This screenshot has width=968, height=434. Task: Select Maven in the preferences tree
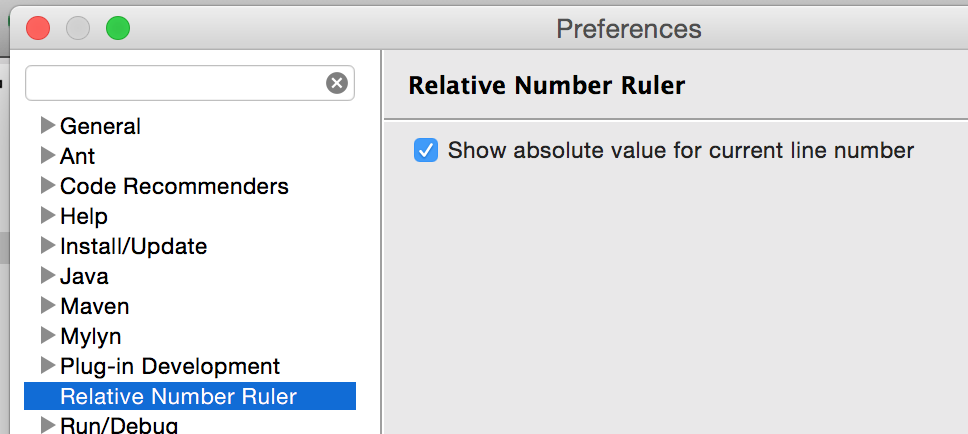95,306
